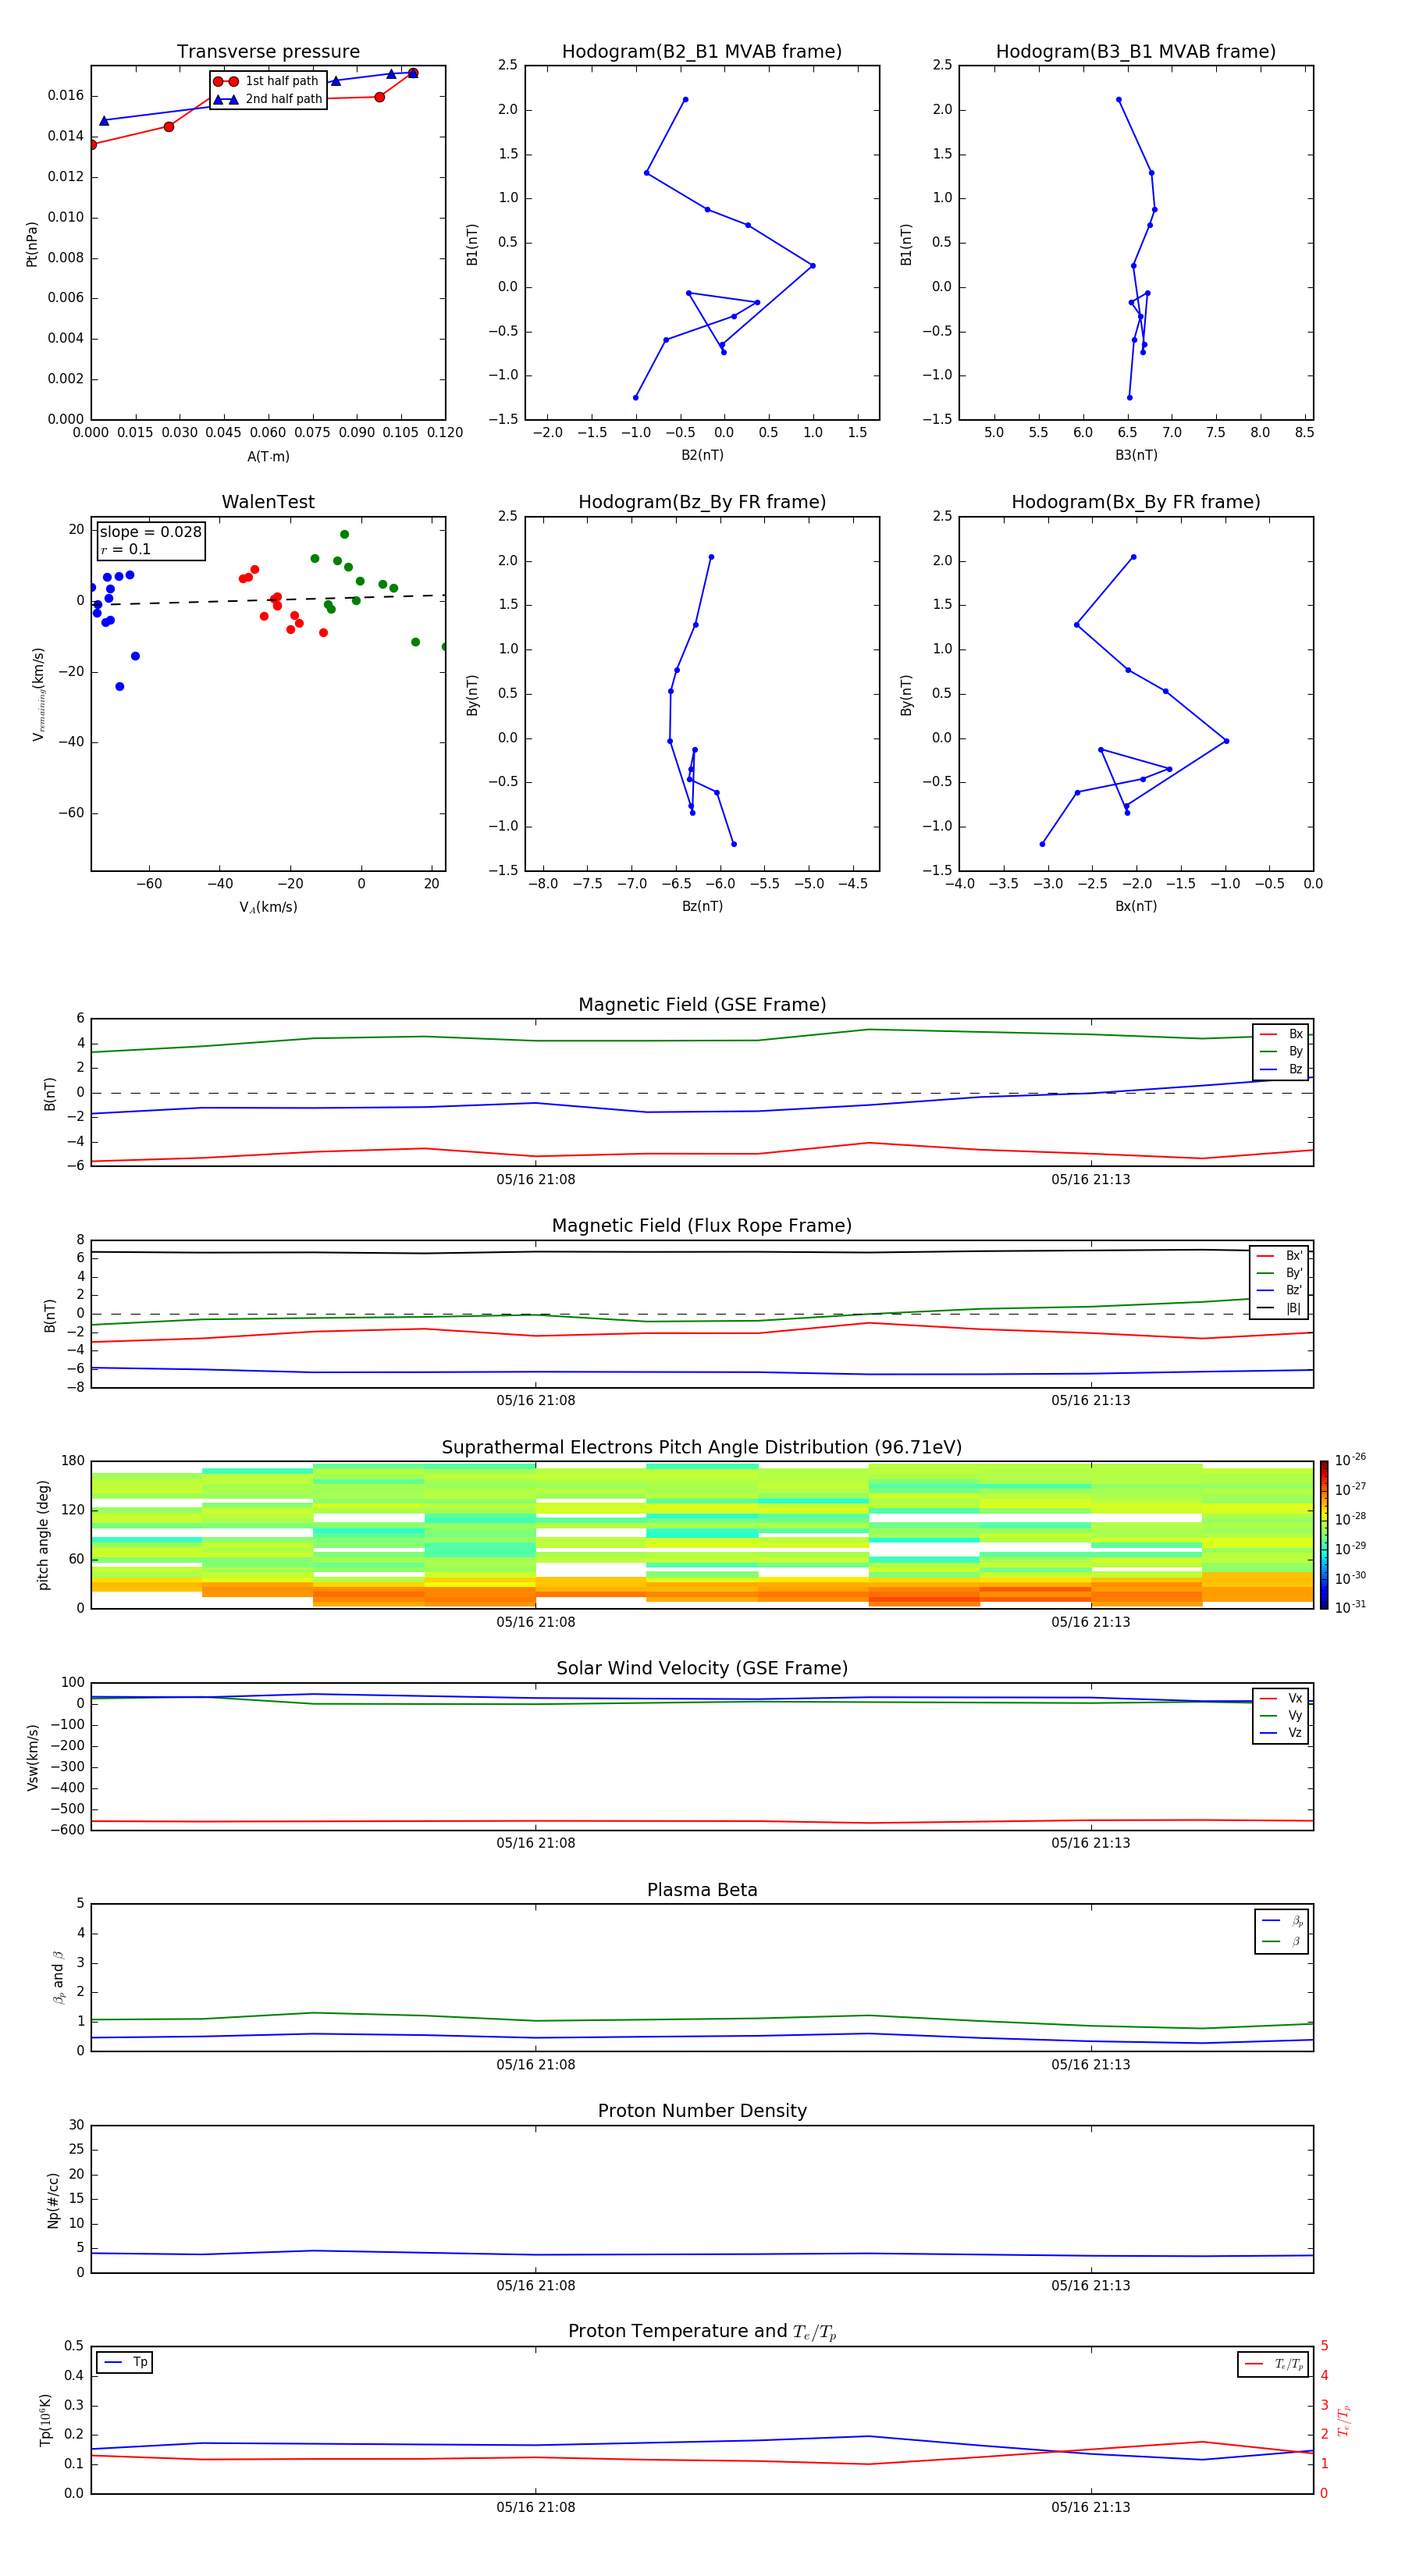Select the "Hodogram(Bz_By FR frame)" title

tap(702, 502)
